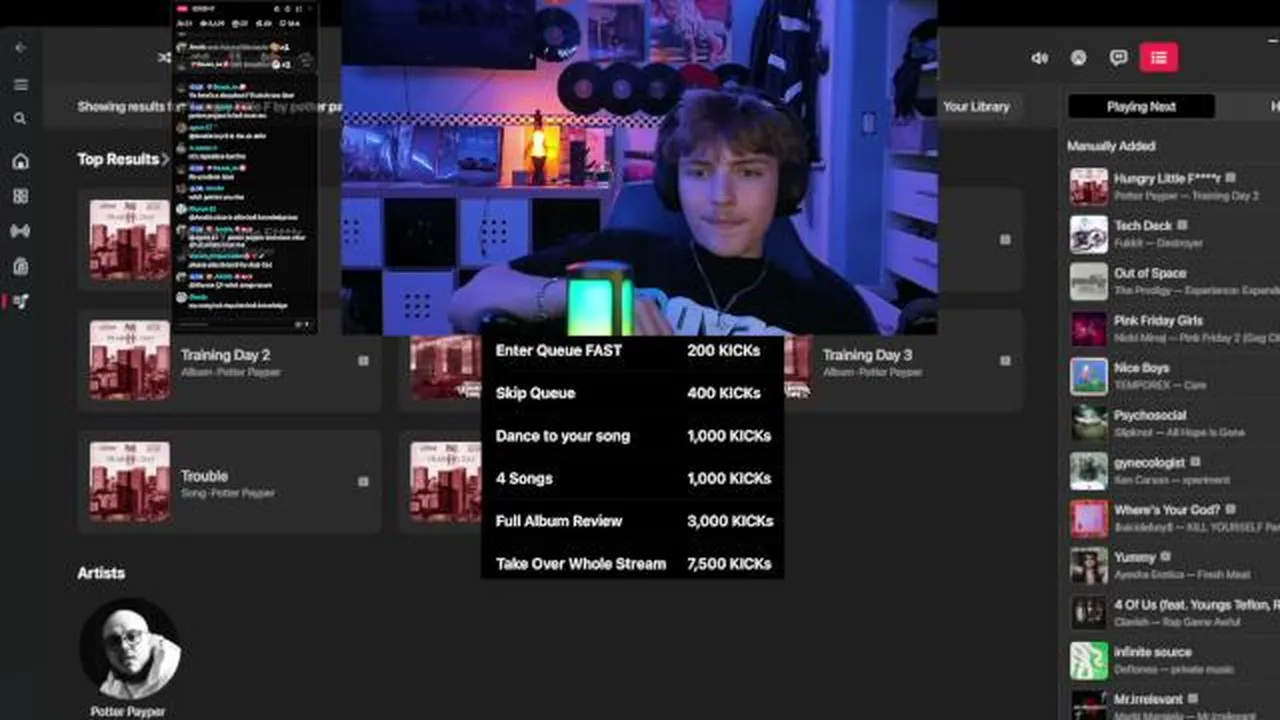The image size is (1280, 720).
Task: Open the Trouble song result
Action: [x=229, y=482]
